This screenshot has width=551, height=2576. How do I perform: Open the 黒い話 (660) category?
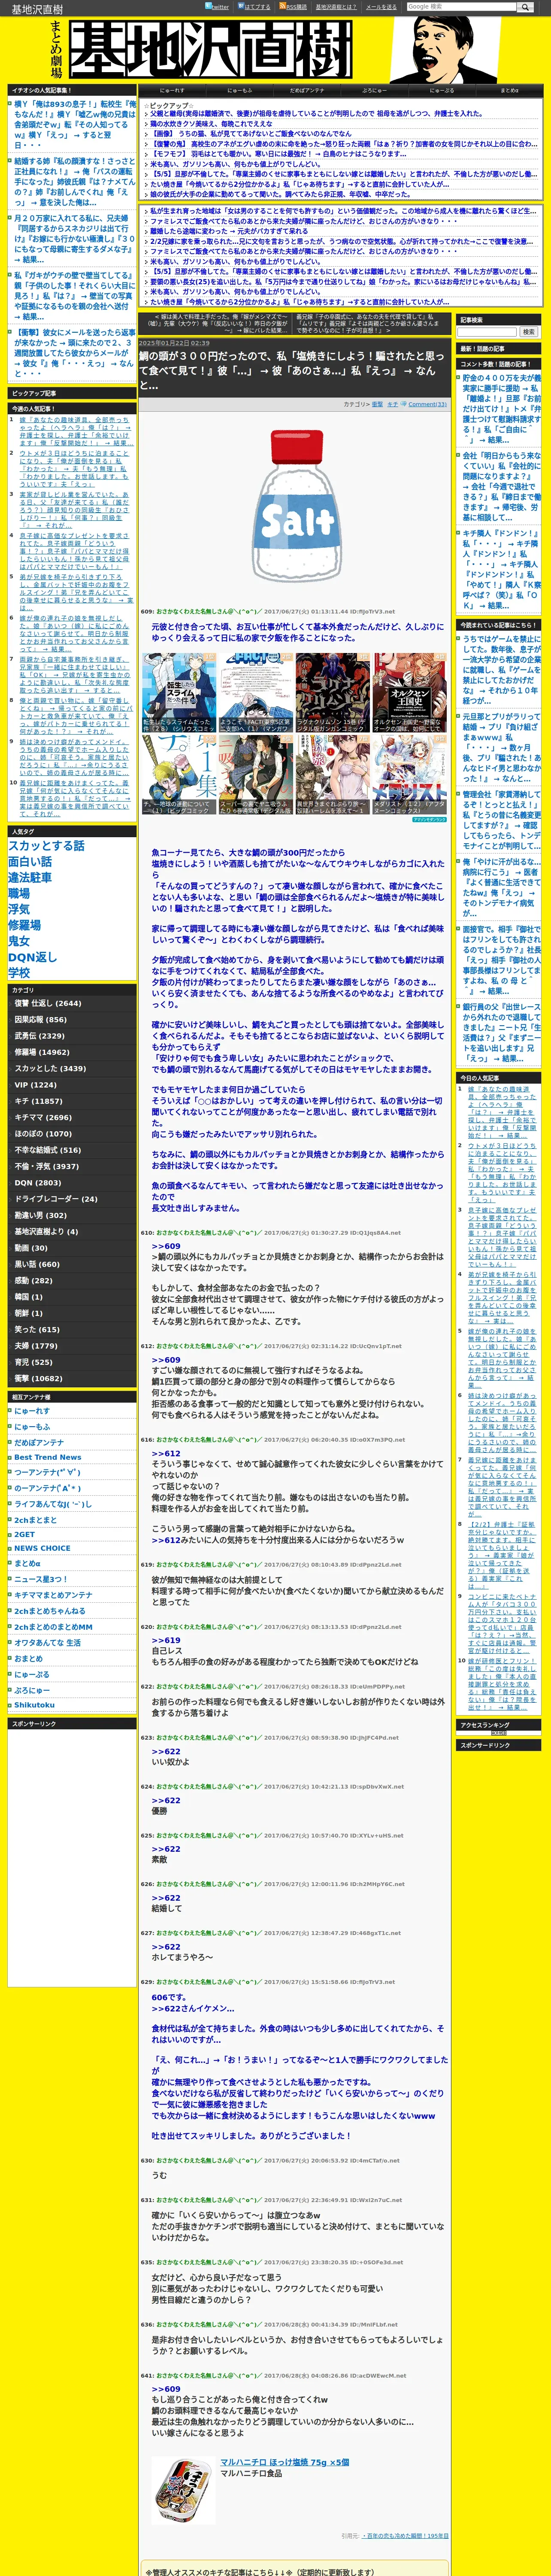pos(37,1264)
